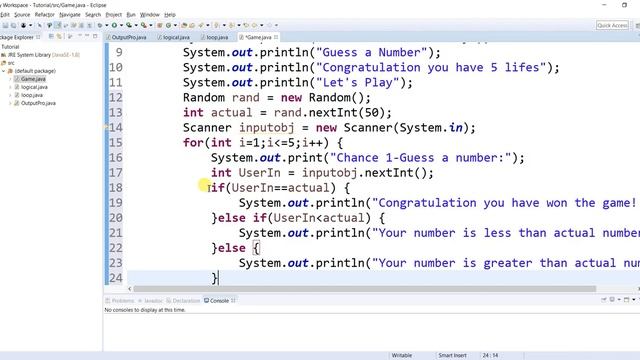640x360 pixels.
Task: Select the src folder in the tree
Action: [8, 63]
